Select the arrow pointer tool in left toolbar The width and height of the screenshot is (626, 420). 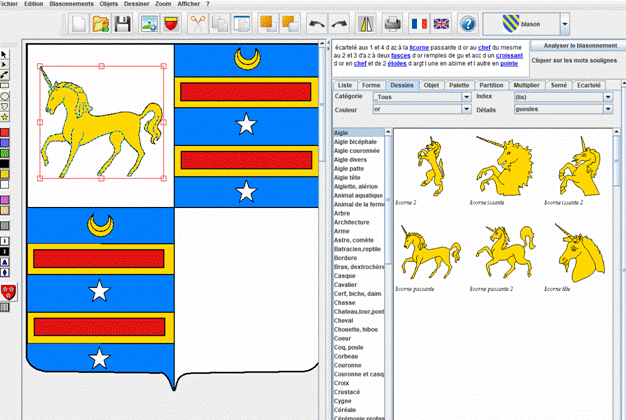point(5,54)
